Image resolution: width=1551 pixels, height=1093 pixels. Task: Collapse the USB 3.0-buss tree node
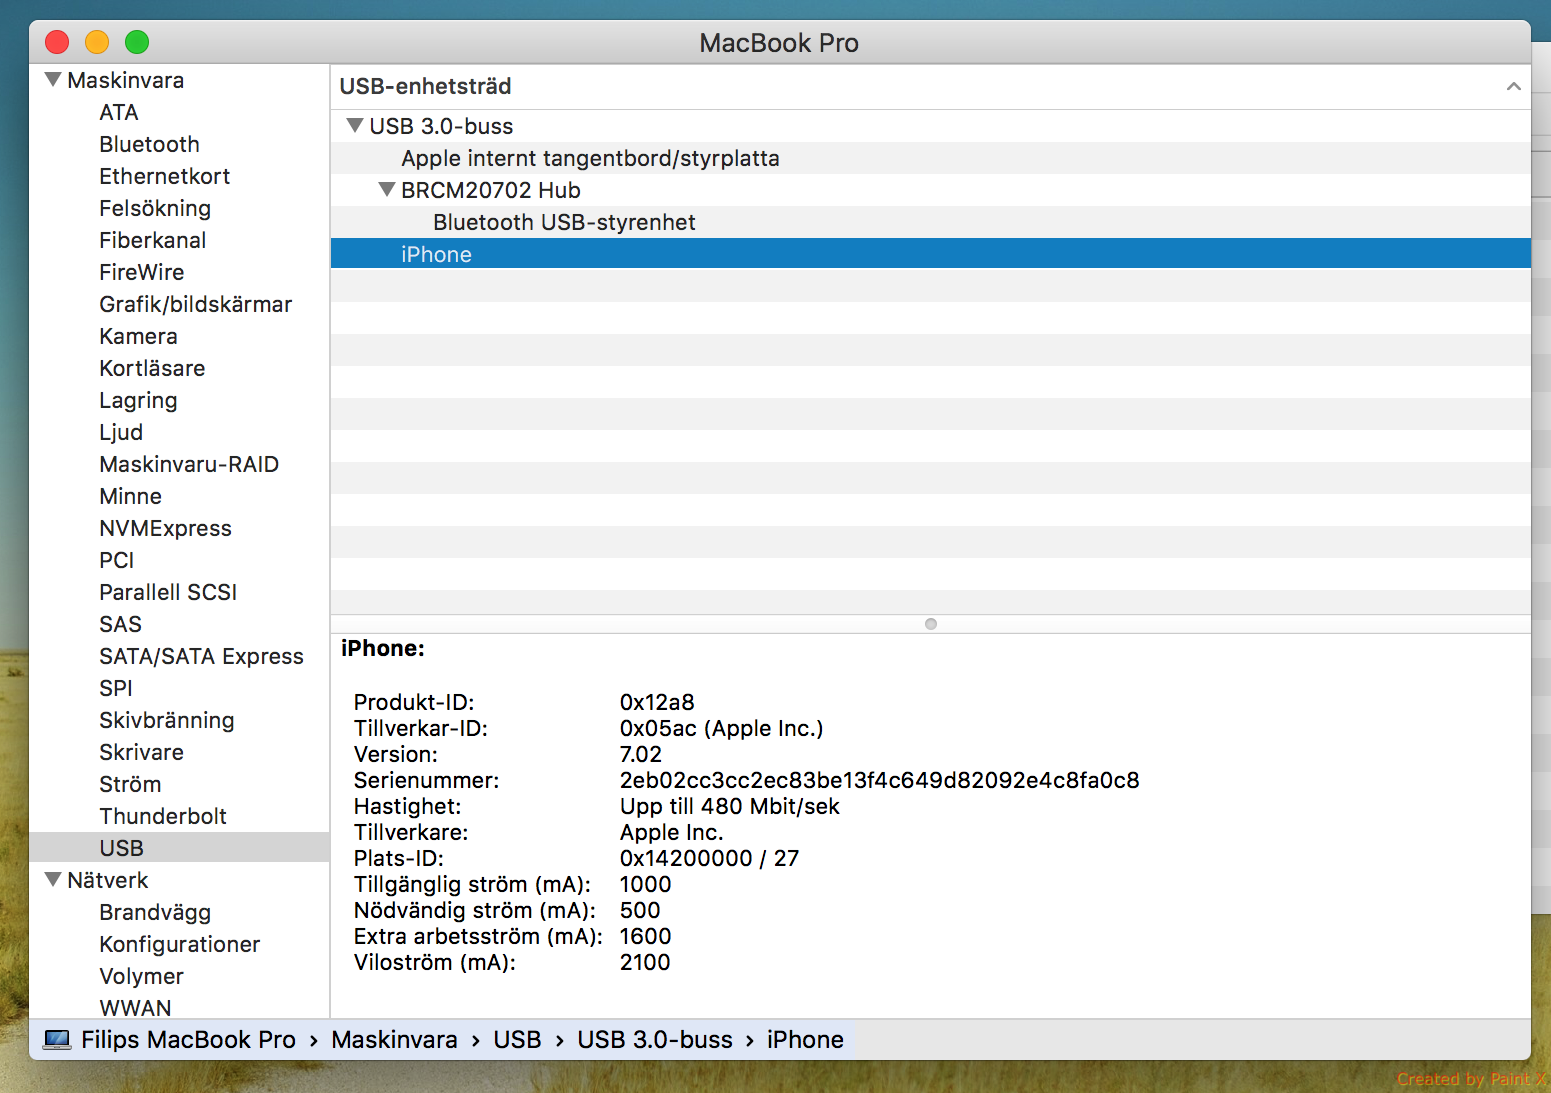(355, 126)
